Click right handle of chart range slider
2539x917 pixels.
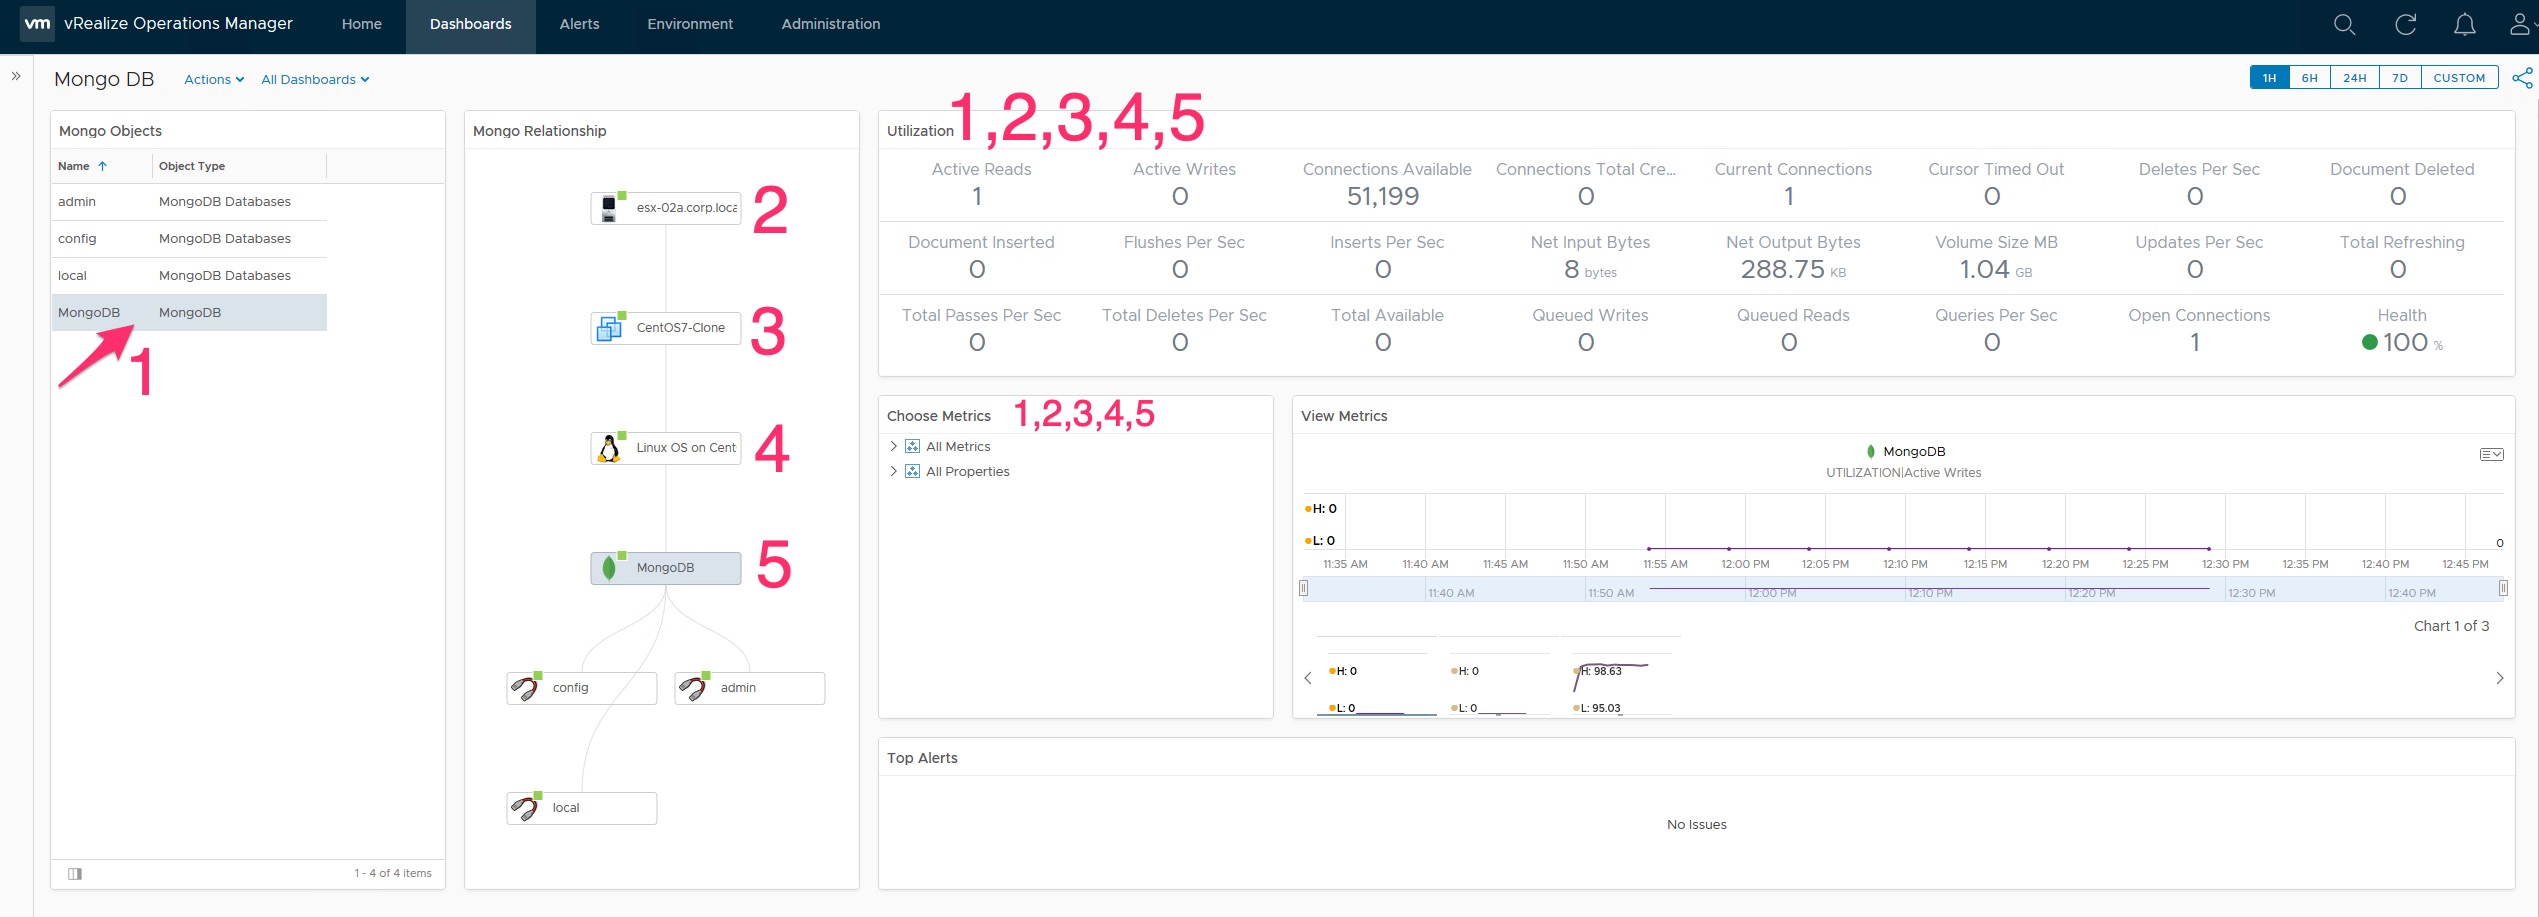click(2503, 588)
